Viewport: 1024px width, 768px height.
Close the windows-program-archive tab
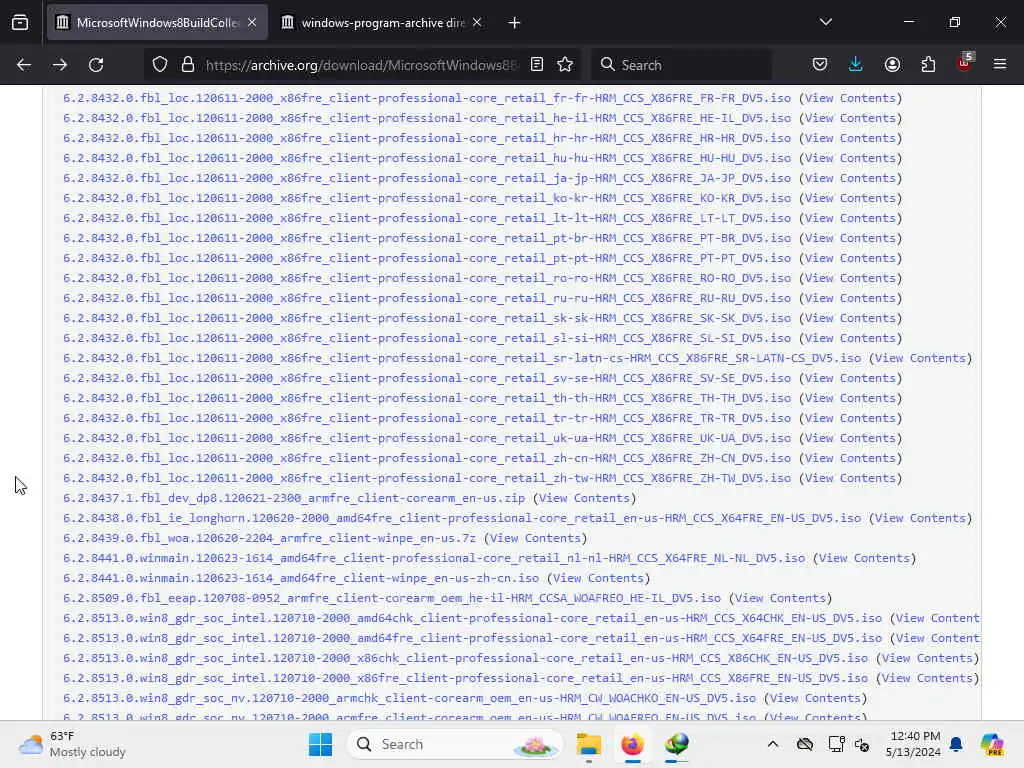pos(477,23)
